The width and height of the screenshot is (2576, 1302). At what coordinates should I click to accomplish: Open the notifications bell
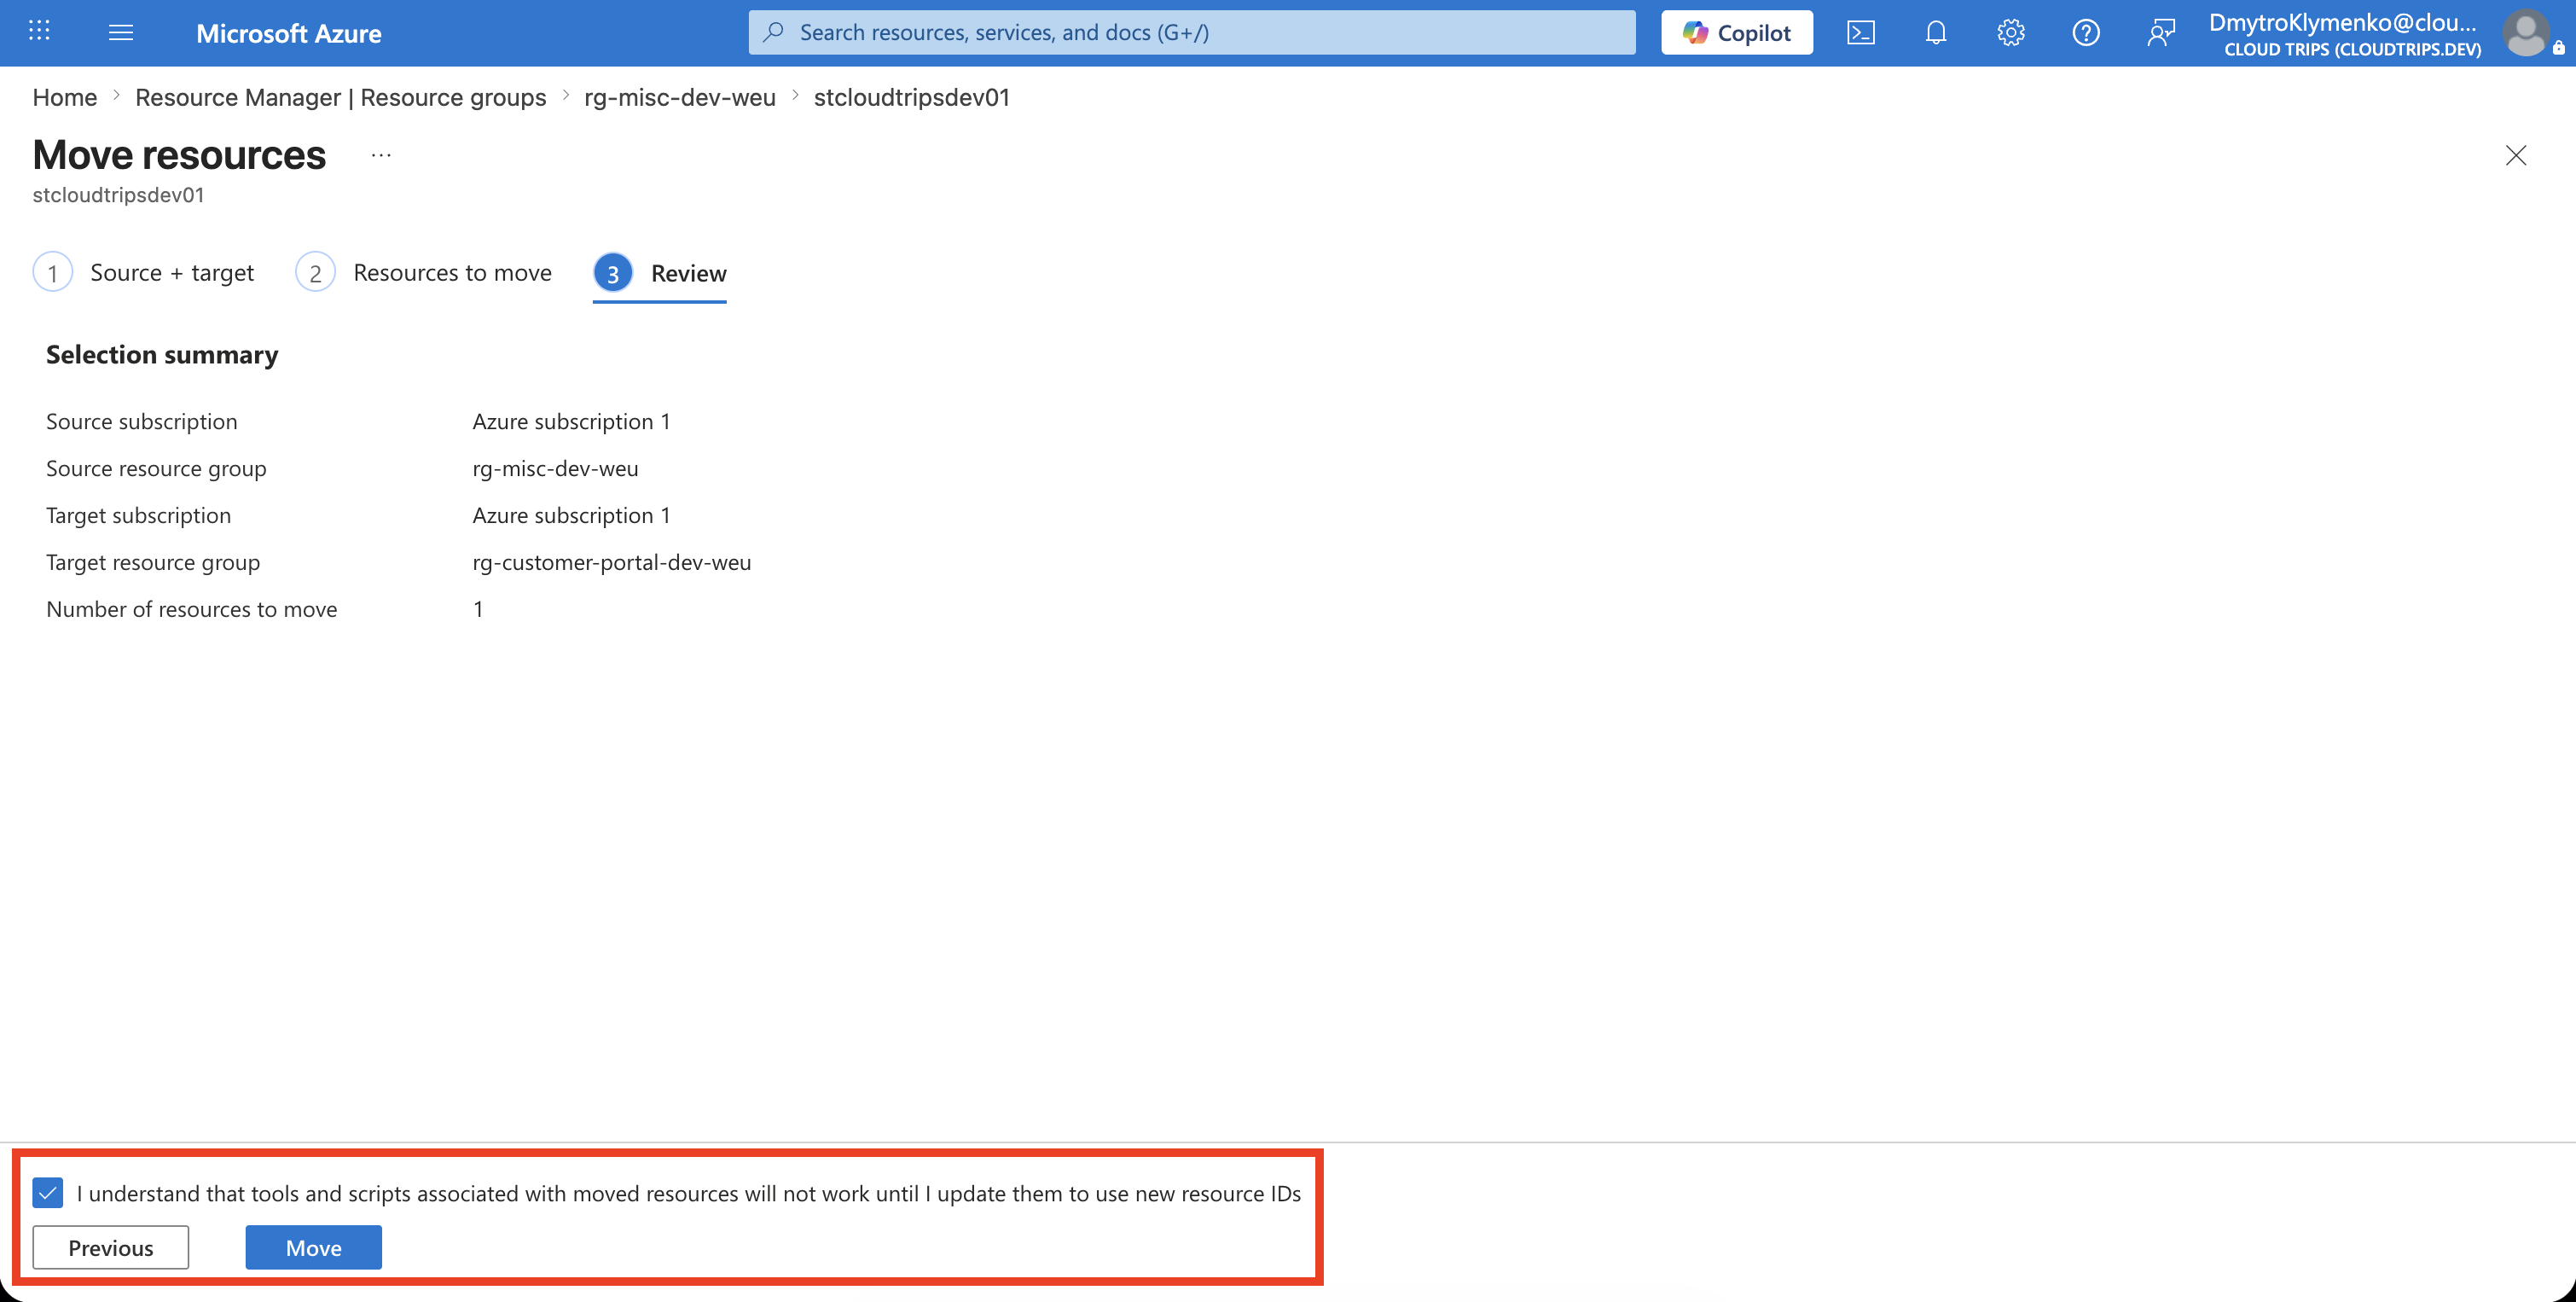click(x=1935, y=32)
